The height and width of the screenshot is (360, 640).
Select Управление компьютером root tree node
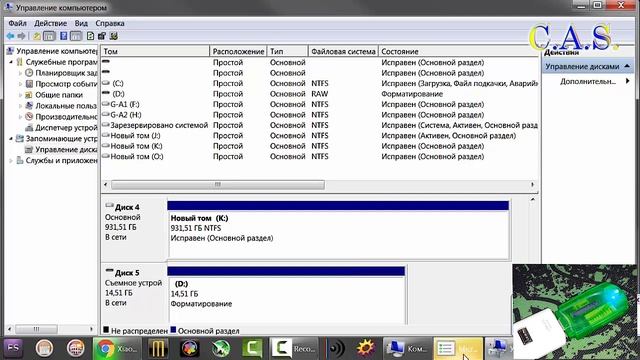(x=52, y=51)
